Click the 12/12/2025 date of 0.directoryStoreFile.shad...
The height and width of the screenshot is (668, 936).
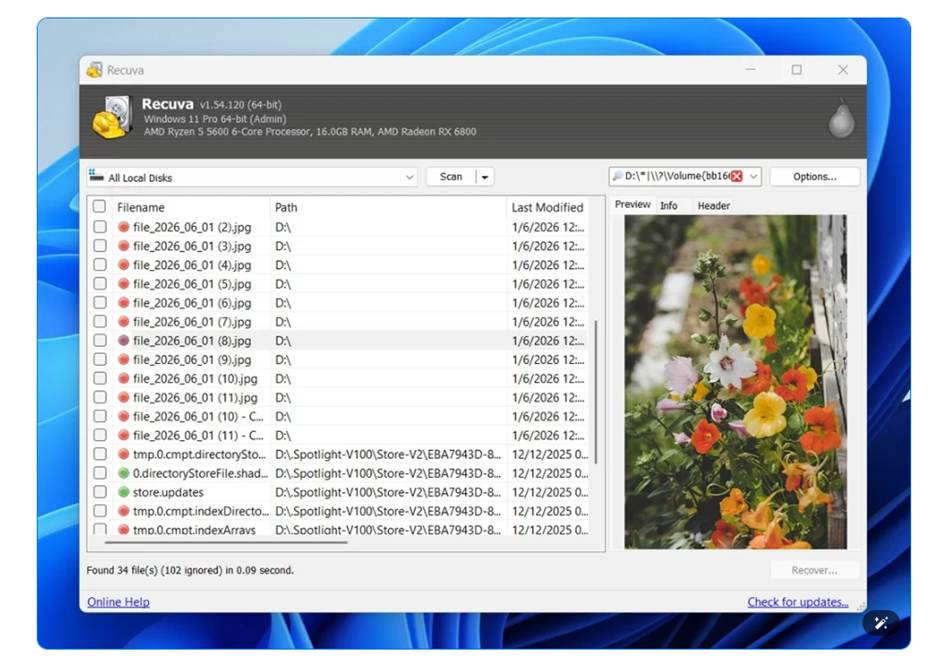pyautogui.click(x=550, y=473)
